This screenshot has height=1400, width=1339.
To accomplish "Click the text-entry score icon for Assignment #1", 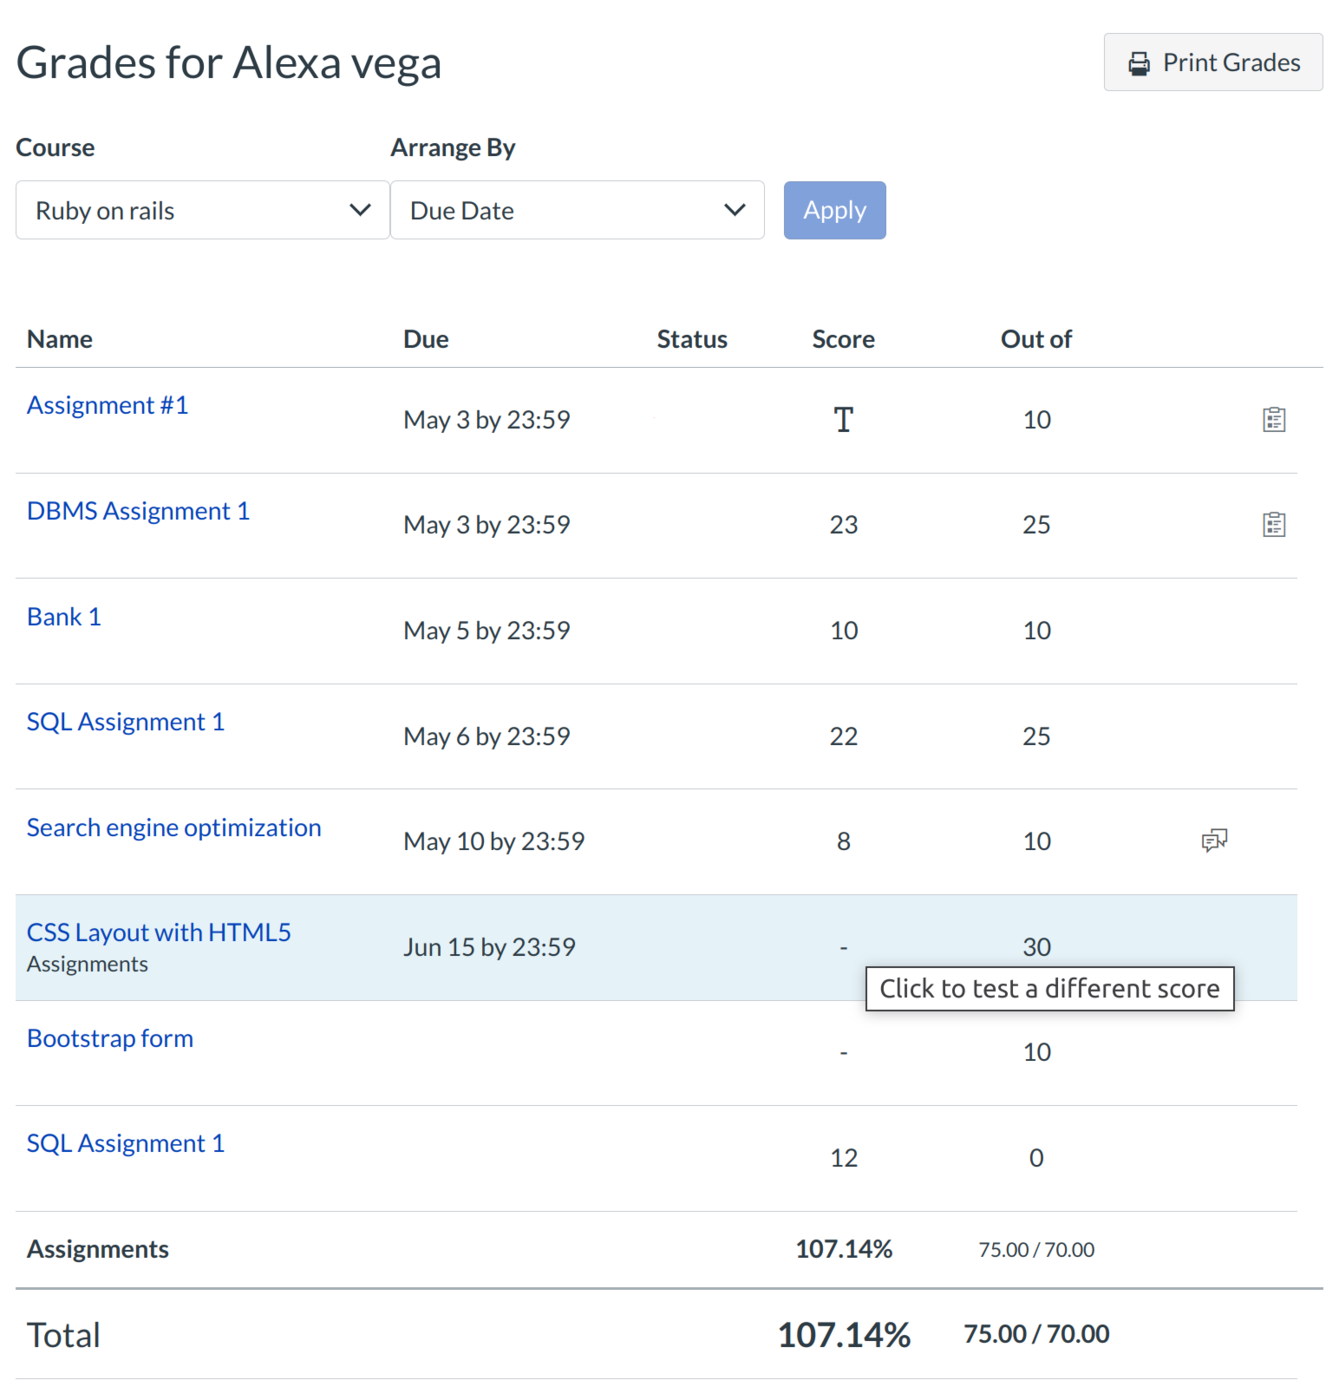I will [843, 420].
